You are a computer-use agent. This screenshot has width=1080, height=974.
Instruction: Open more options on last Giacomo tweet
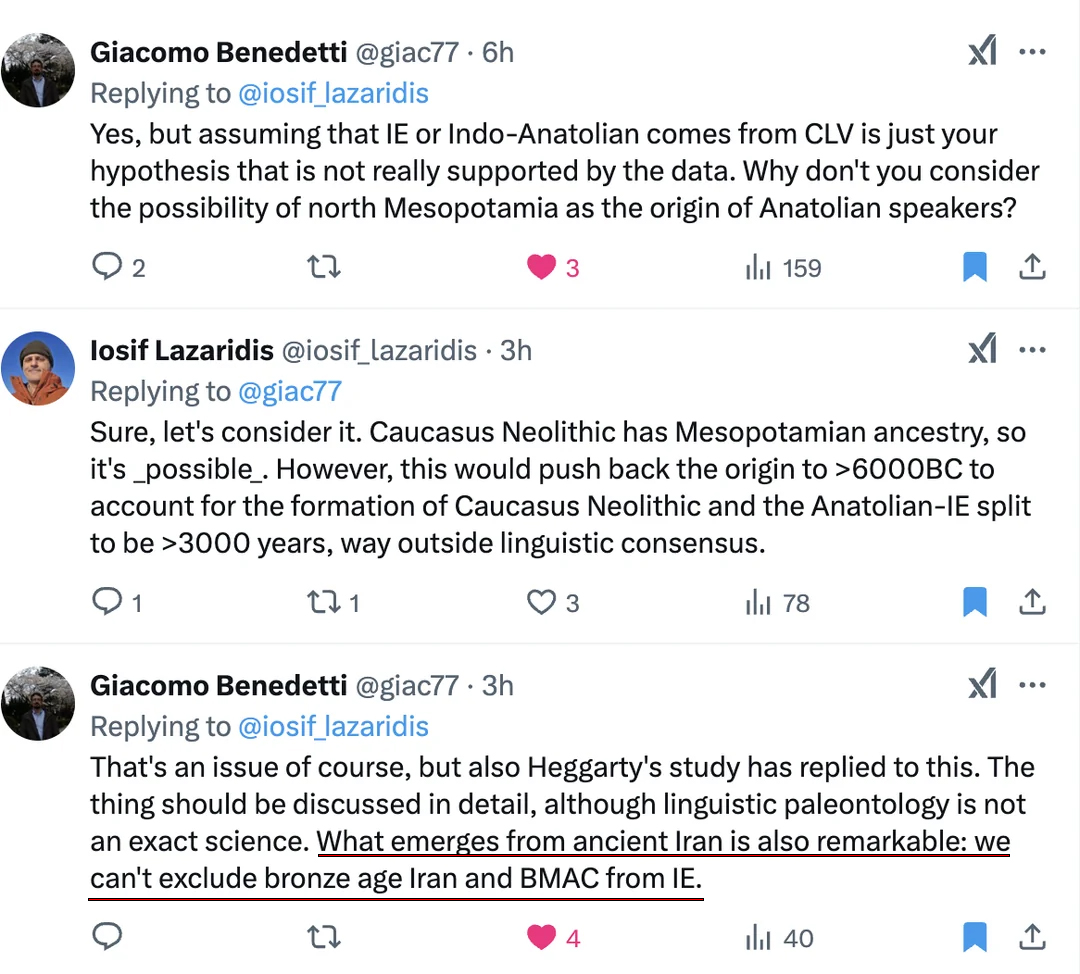coord(1032,685)
